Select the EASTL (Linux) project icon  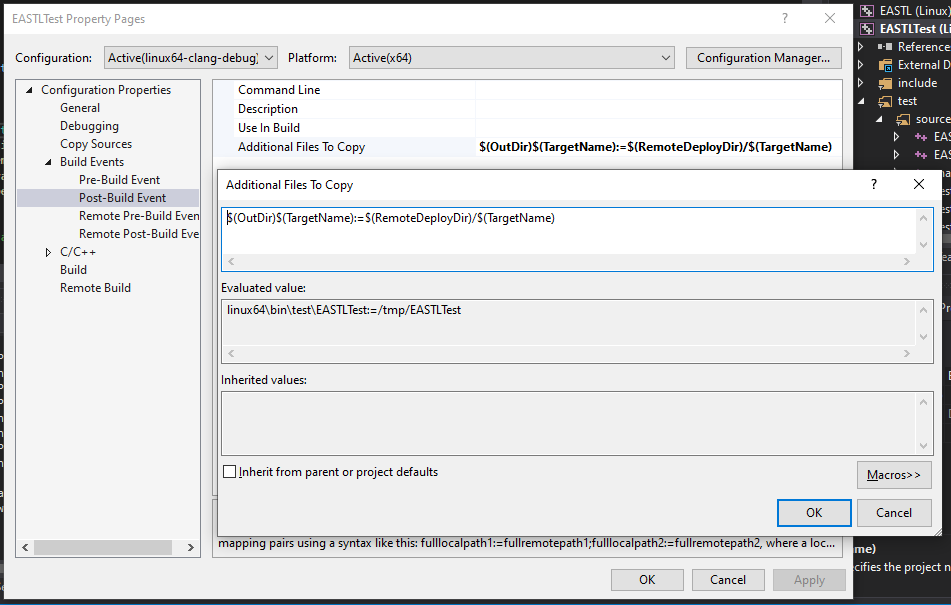point(866,9)
